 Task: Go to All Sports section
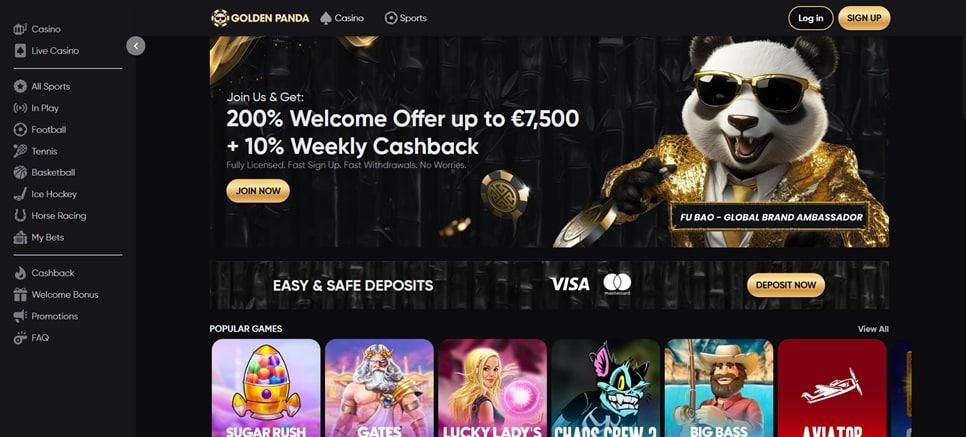pos(42,86)
